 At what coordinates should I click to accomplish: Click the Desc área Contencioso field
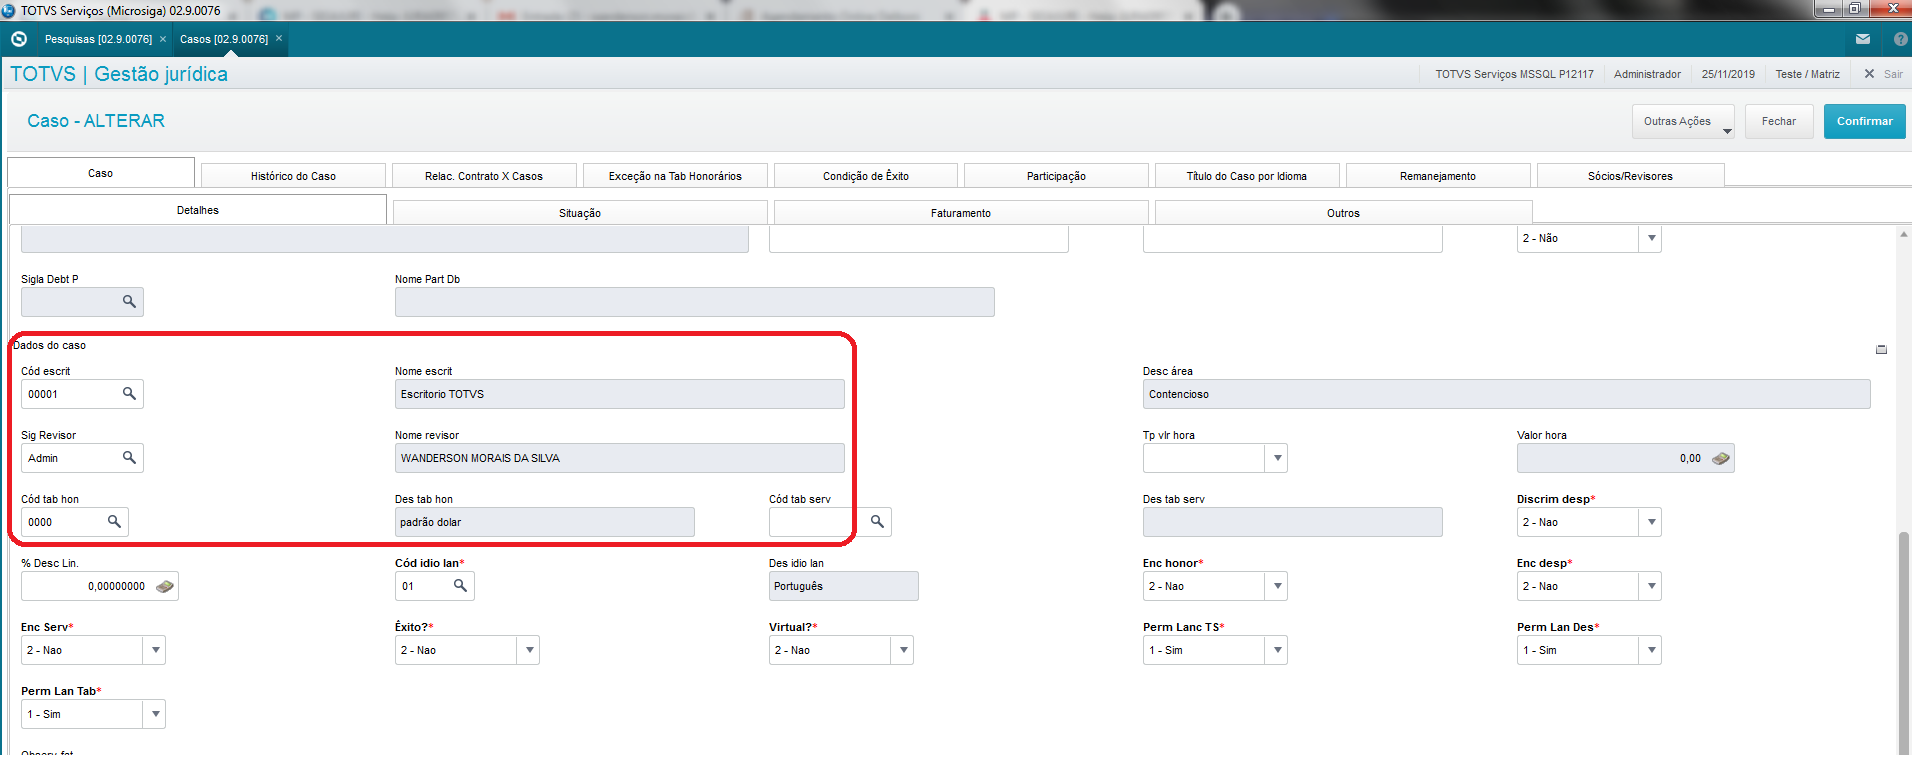coord(1506,394)
